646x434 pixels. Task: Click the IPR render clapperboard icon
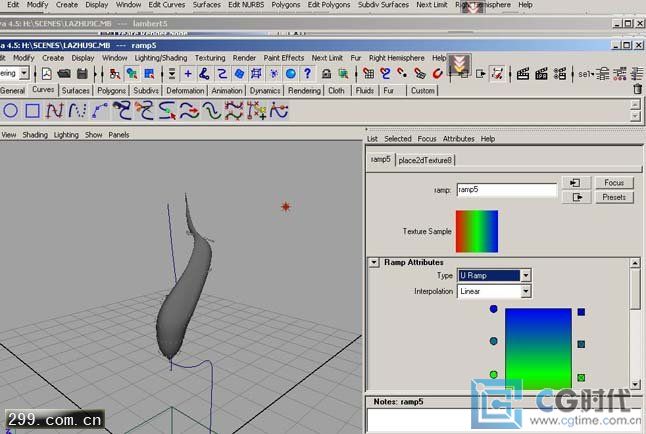541,74
